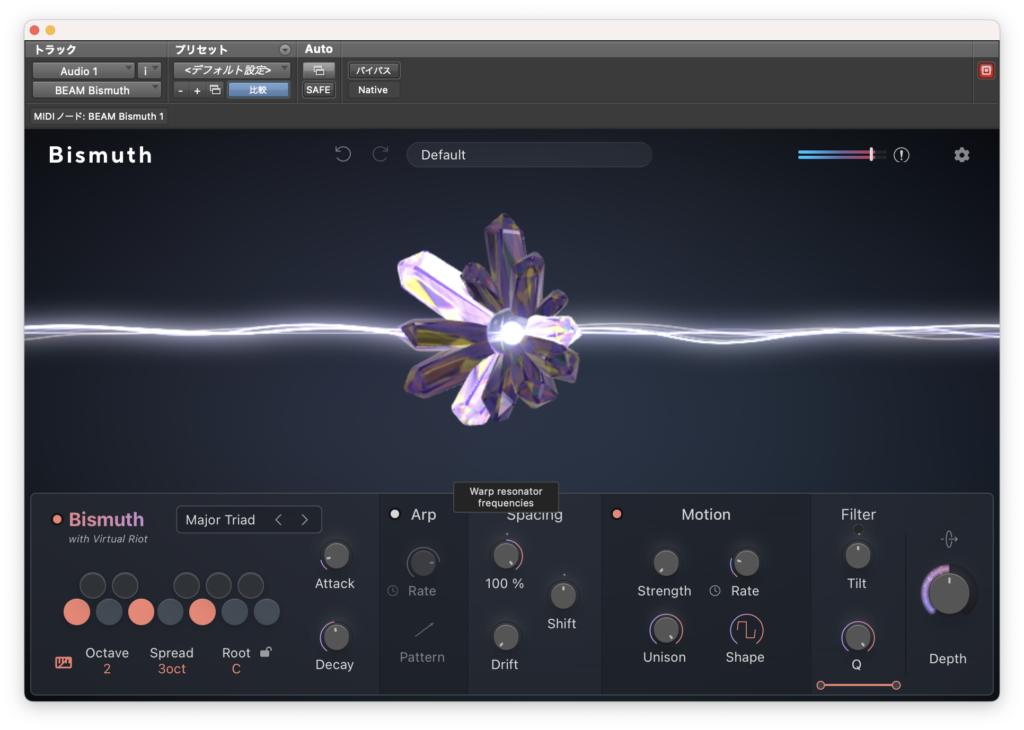
Task: Click the output level slider in header
Action: [x=841, y=155]
